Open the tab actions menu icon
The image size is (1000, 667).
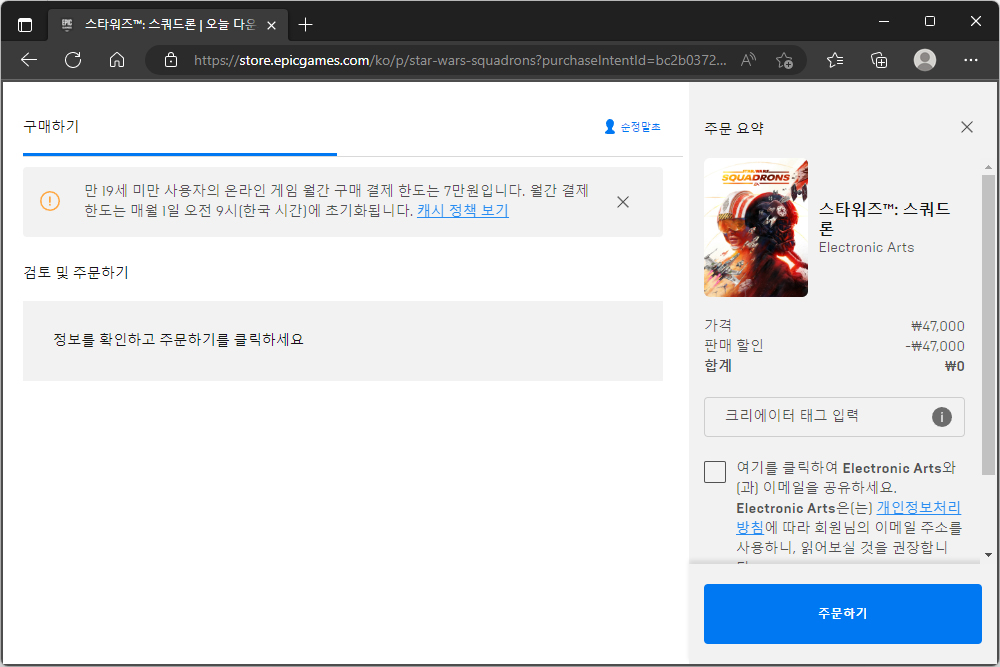tap(25, 25)
